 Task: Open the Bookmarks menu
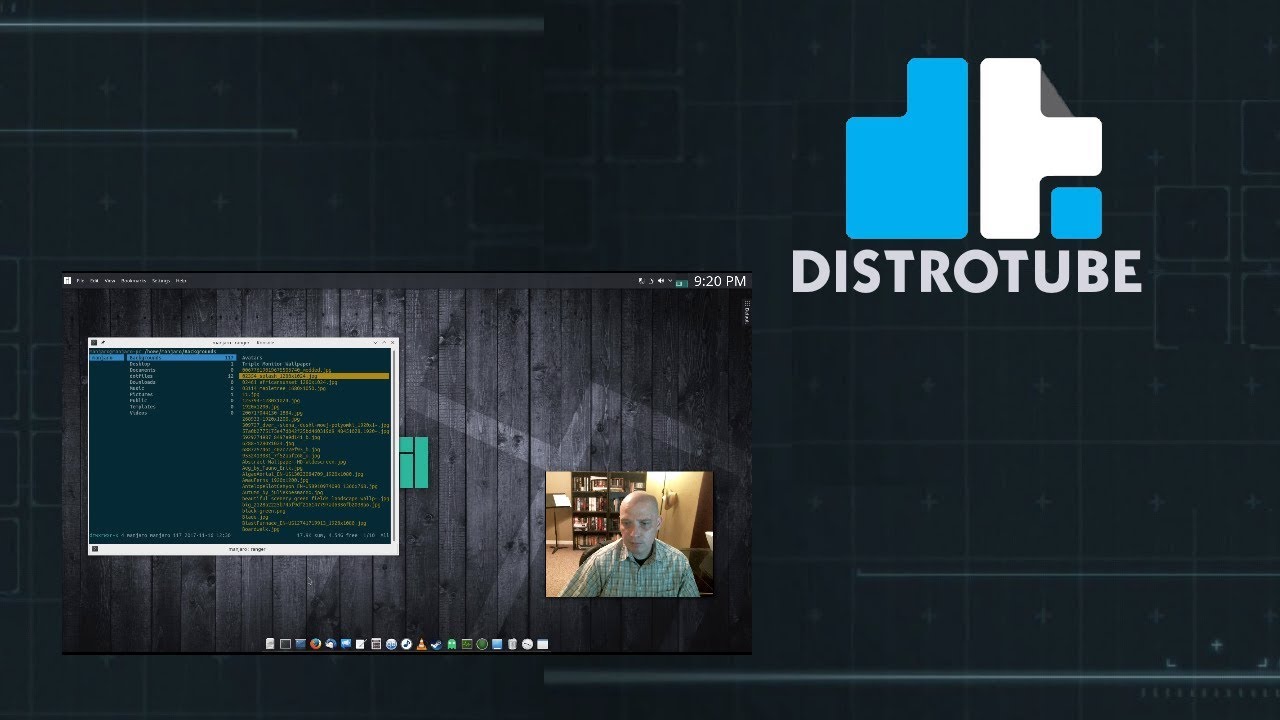pyautogui.click(x=134, y=281)
